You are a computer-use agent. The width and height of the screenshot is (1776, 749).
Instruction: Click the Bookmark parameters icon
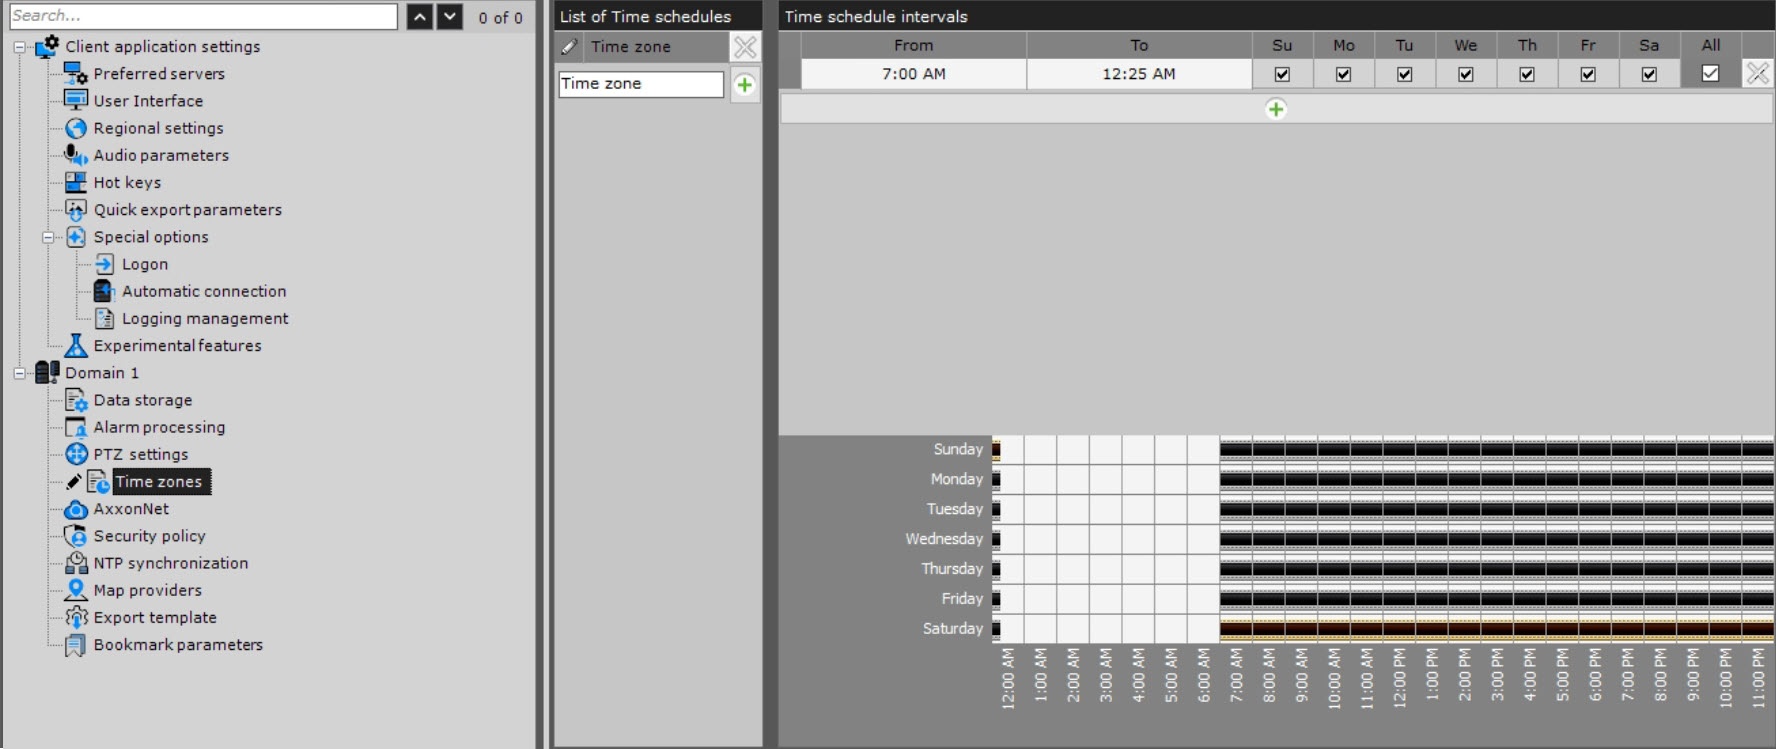[76, 645]
